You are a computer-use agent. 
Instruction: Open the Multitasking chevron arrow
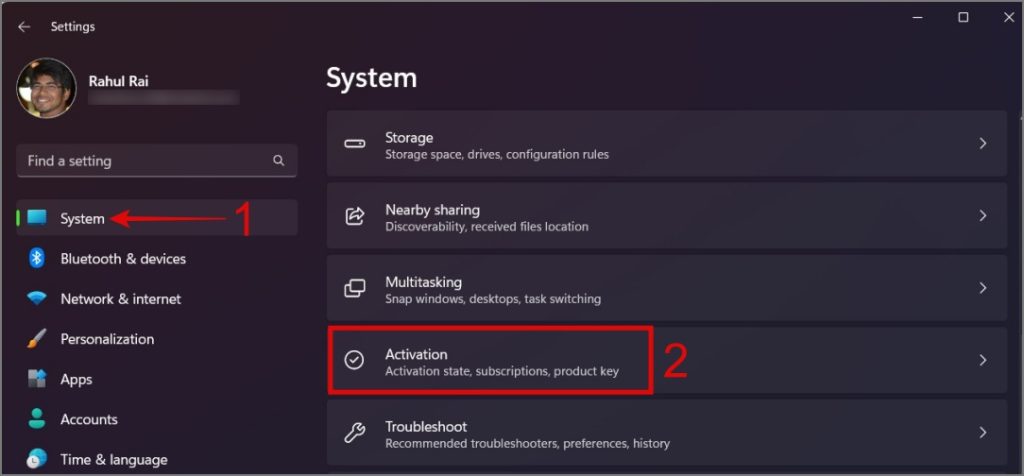click(x=983, y=288)
